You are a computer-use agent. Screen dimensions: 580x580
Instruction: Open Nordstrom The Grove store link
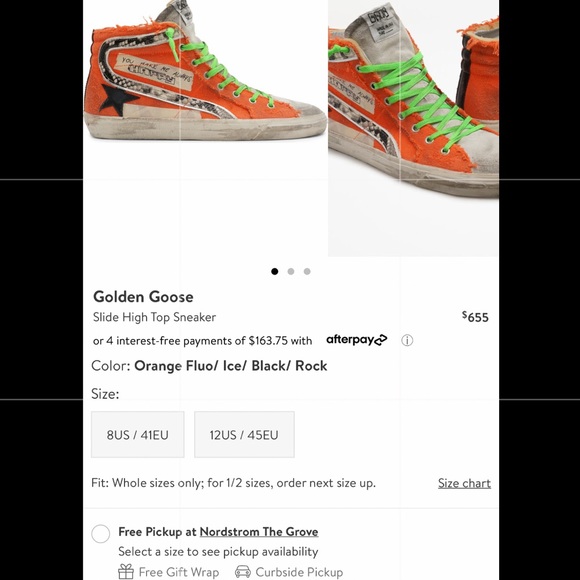coord(259,532)
